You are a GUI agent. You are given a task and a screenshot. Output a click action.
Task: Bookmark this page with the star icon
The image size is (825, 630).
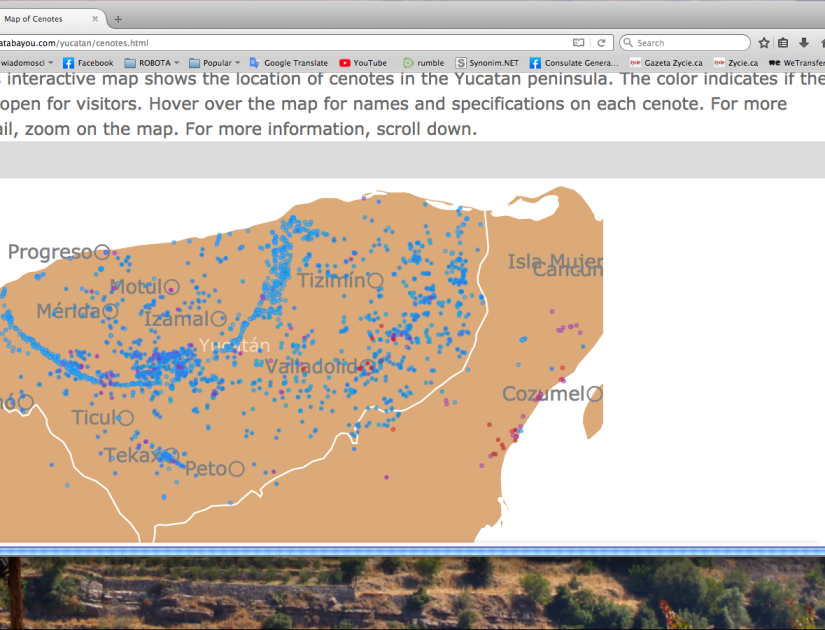764,43
